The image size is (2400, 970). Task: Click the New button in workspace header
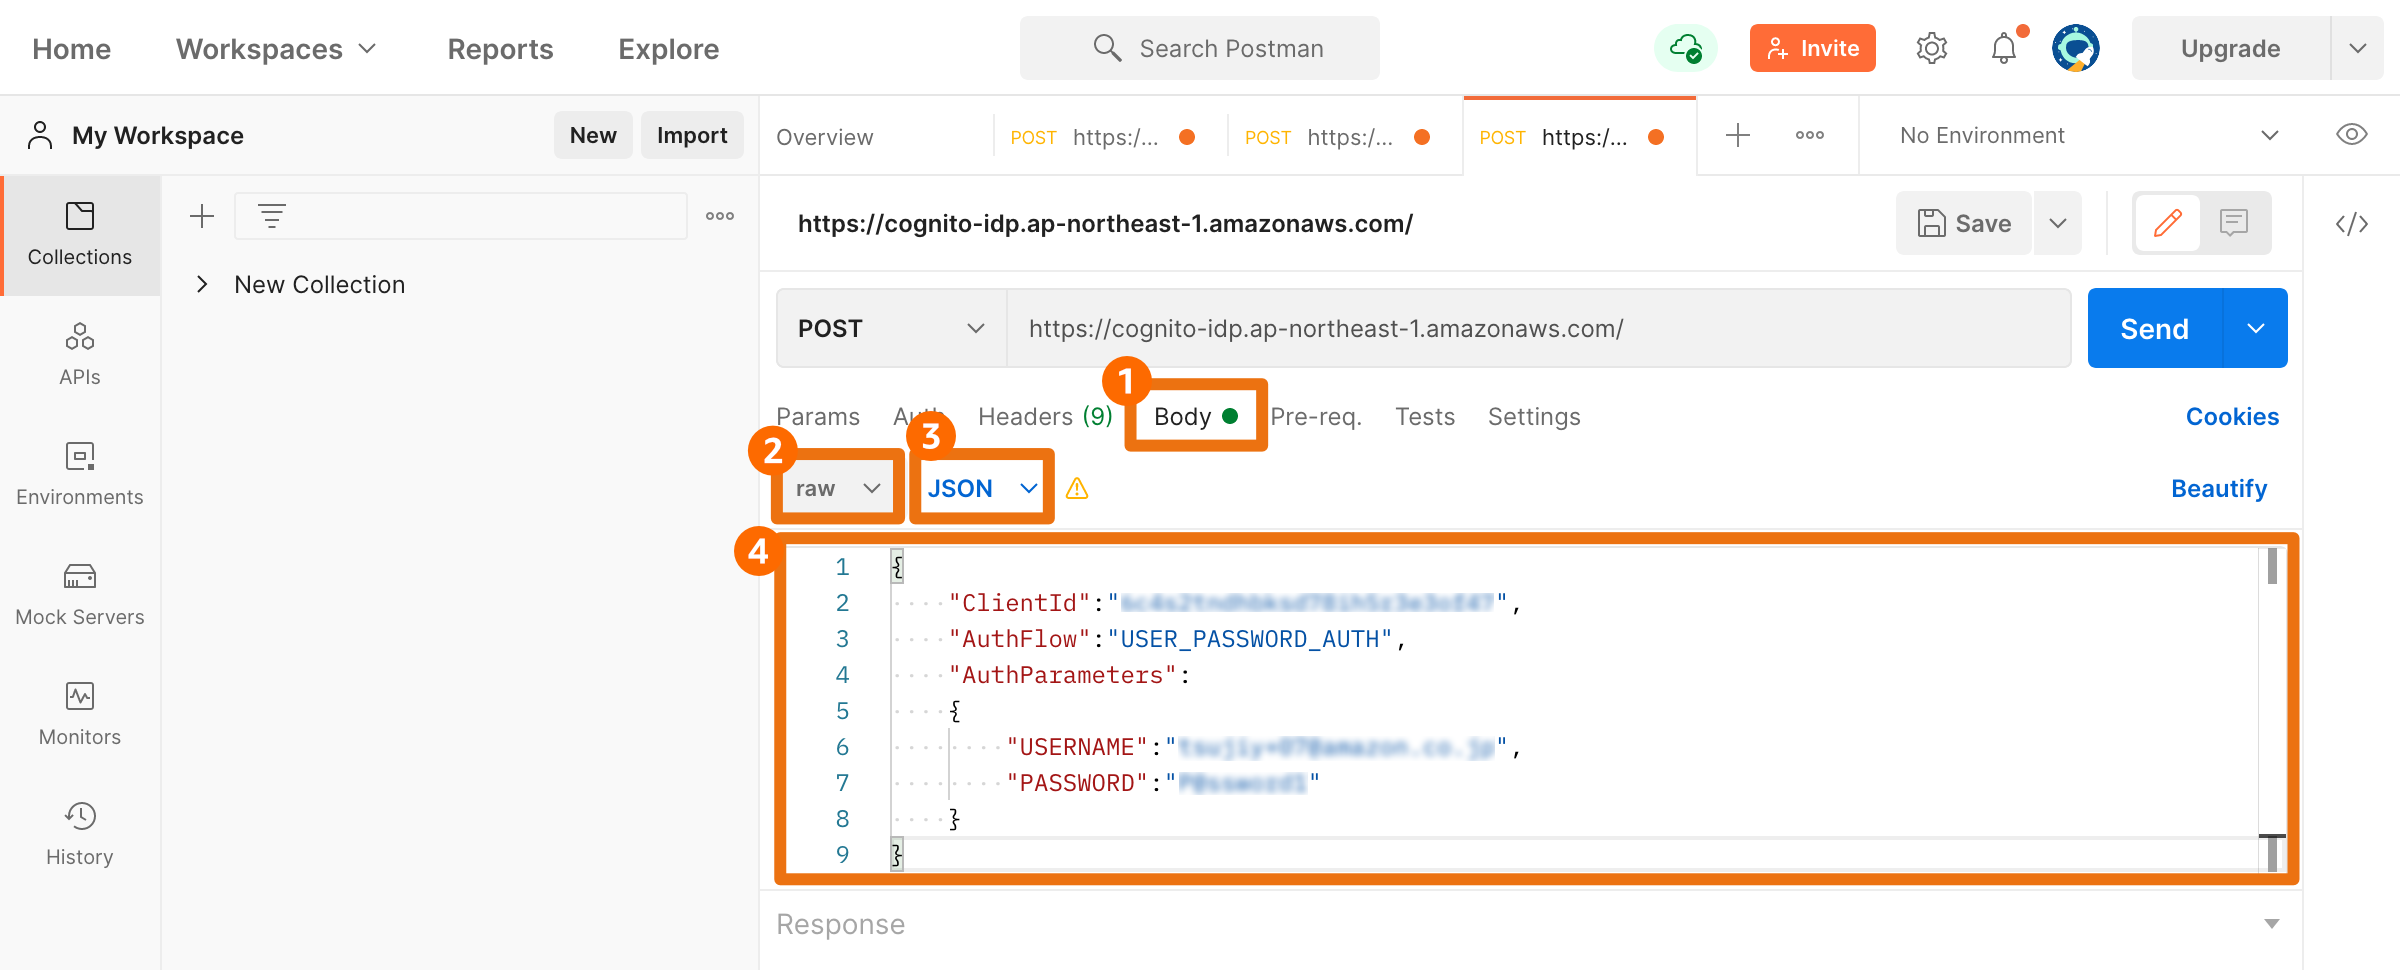pyautogui.click(x=593, y=135)
